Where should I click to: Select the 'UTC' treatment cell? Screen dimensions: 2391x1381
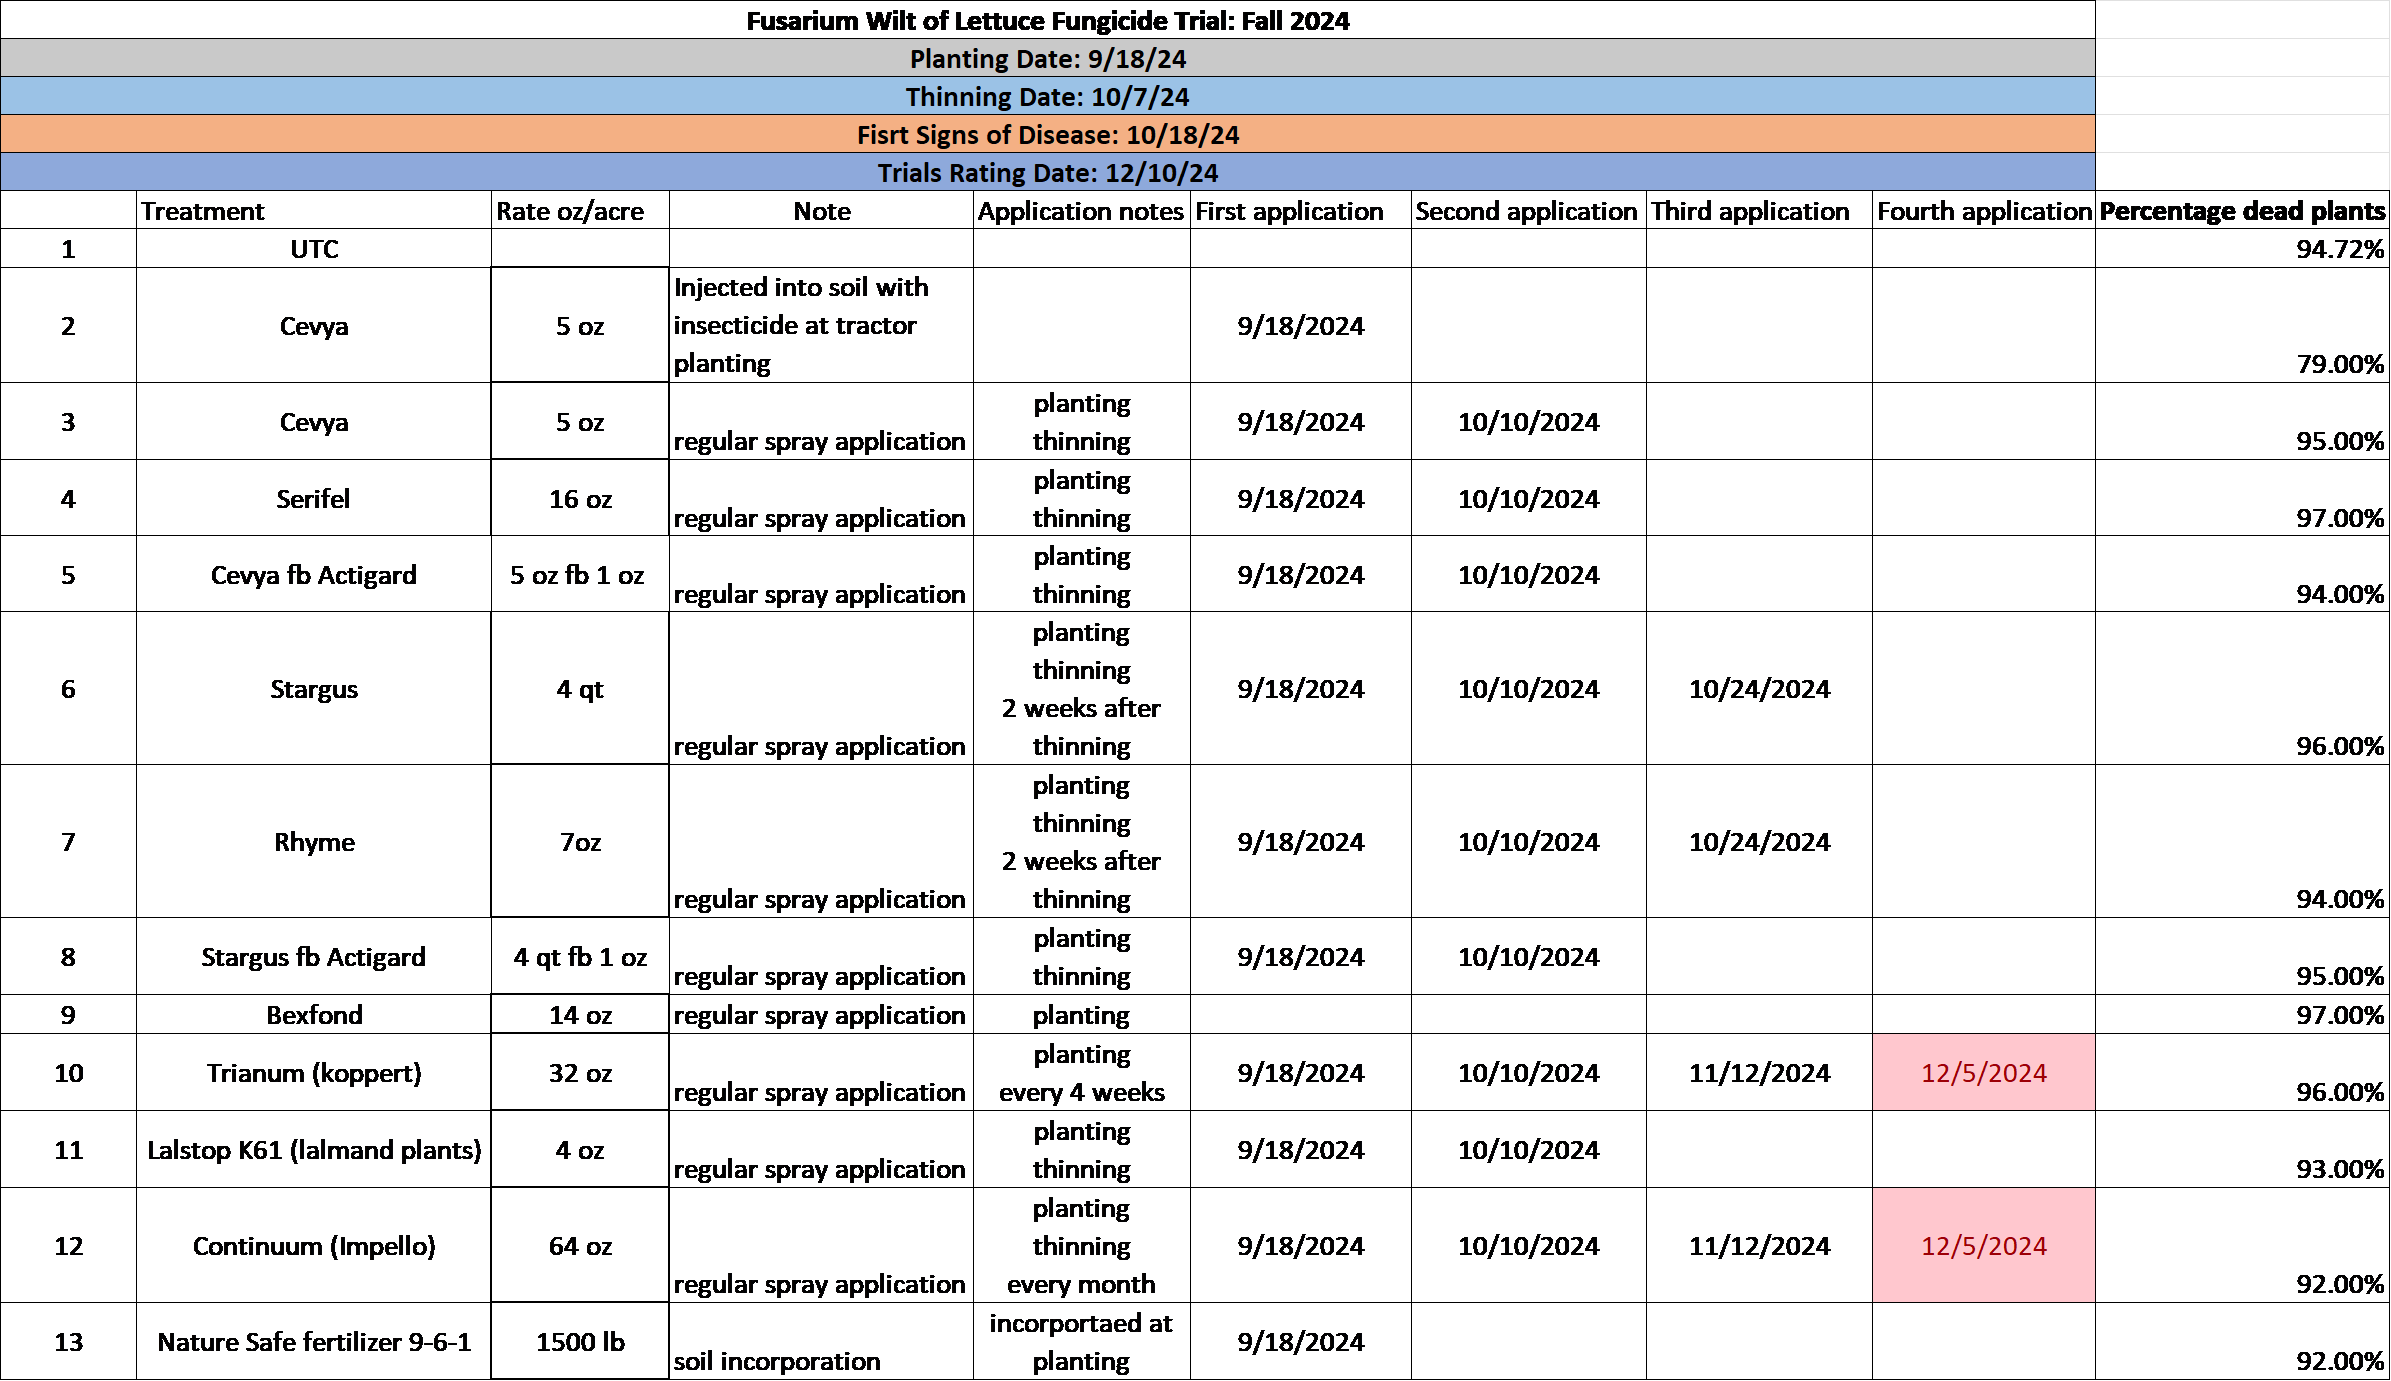click(x=314, y=248)
